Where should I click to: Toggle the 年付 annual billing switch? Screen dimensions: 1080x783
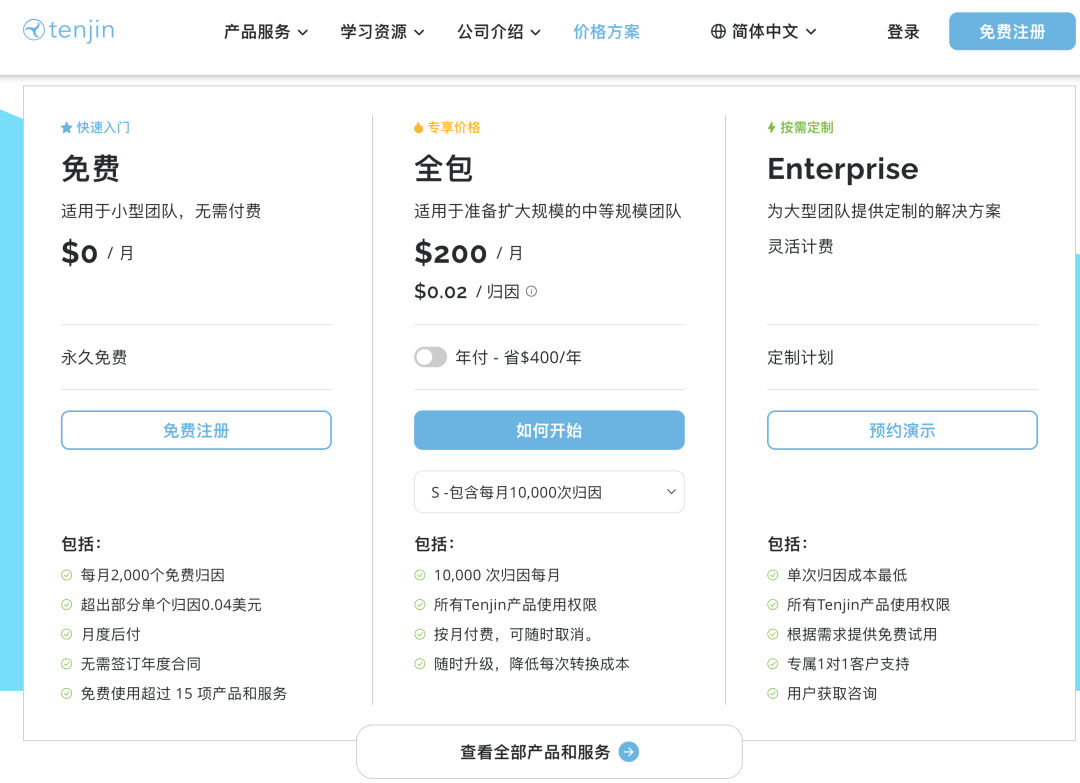[430, 357]
